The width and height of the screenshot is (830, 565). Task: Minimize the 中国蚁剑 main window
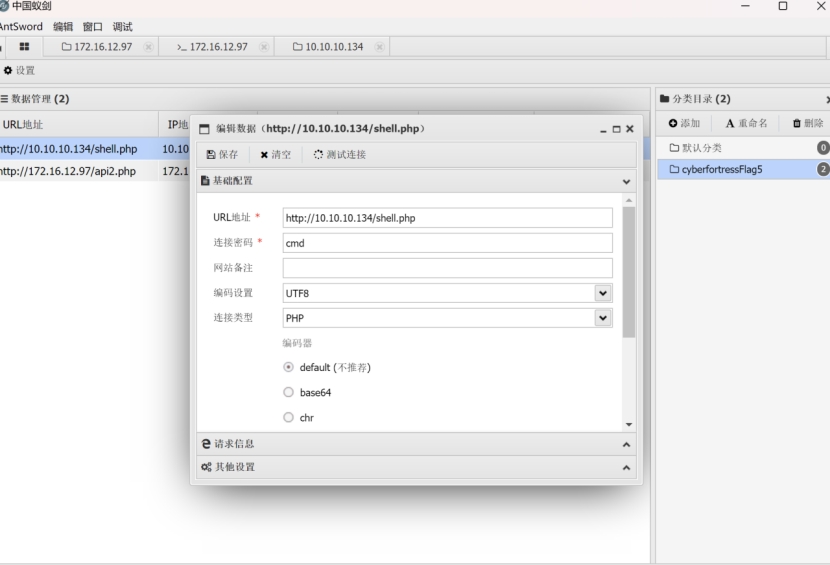click(x=745, y=6)
